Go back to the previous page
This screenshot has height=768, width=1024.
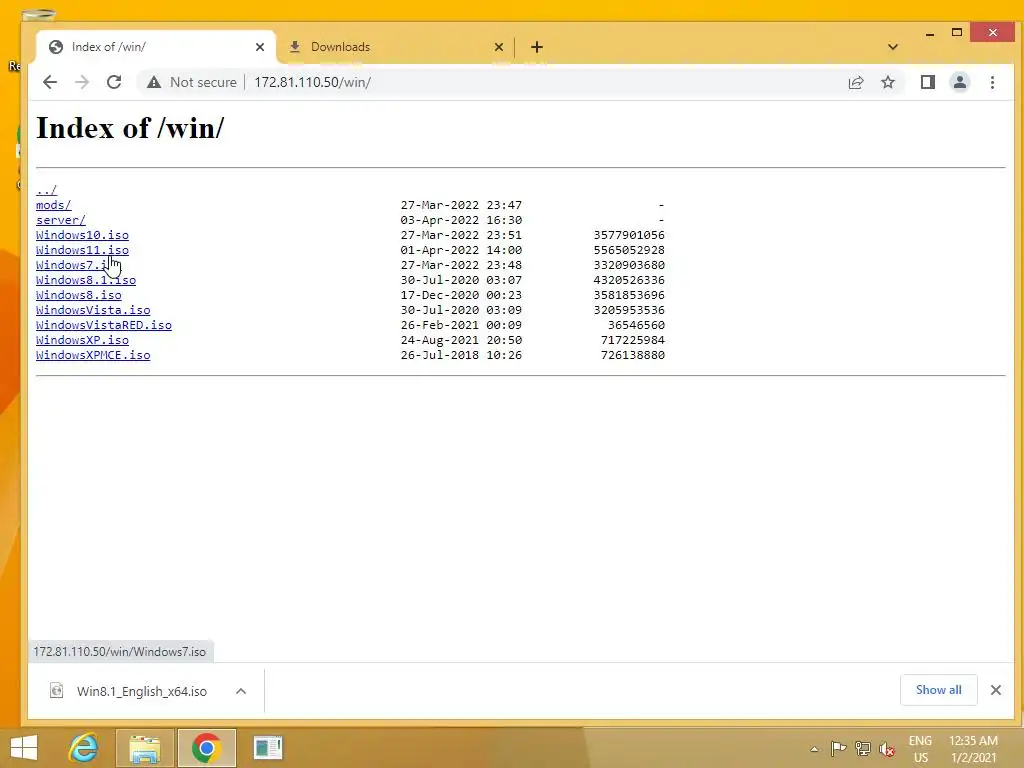point(50,82)
